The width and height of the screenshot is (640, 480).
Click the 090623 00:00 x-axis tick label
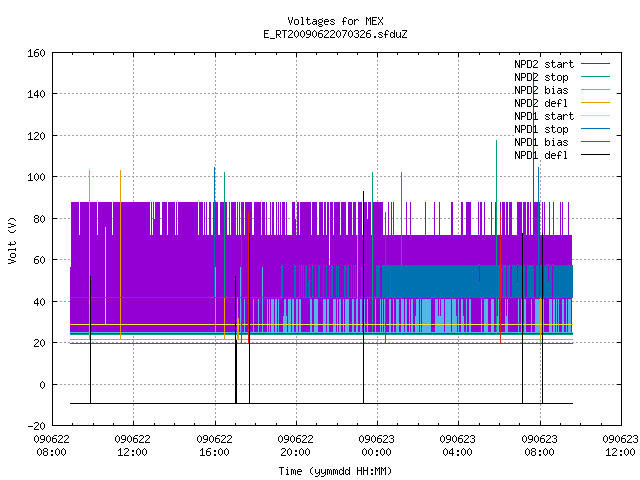tap(376, 446)
